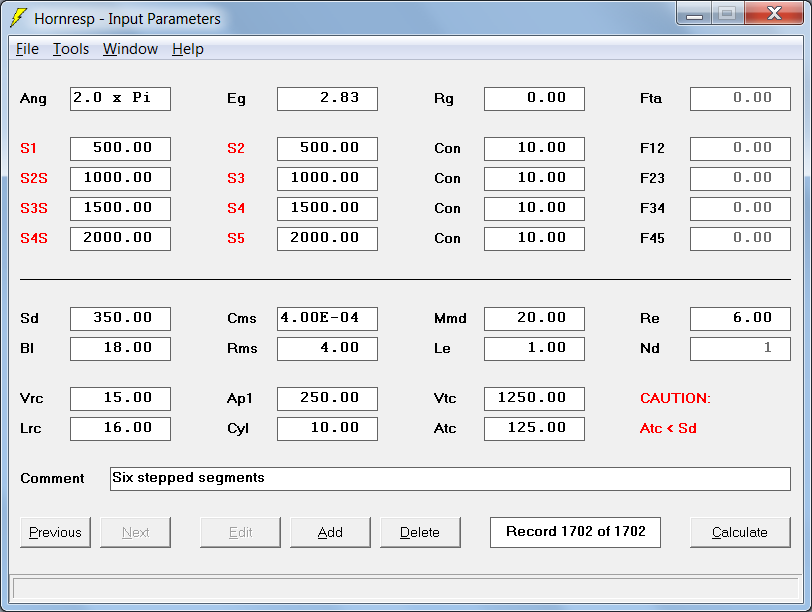
Task: Select the Con field beside F12
Action: [534, 149]
